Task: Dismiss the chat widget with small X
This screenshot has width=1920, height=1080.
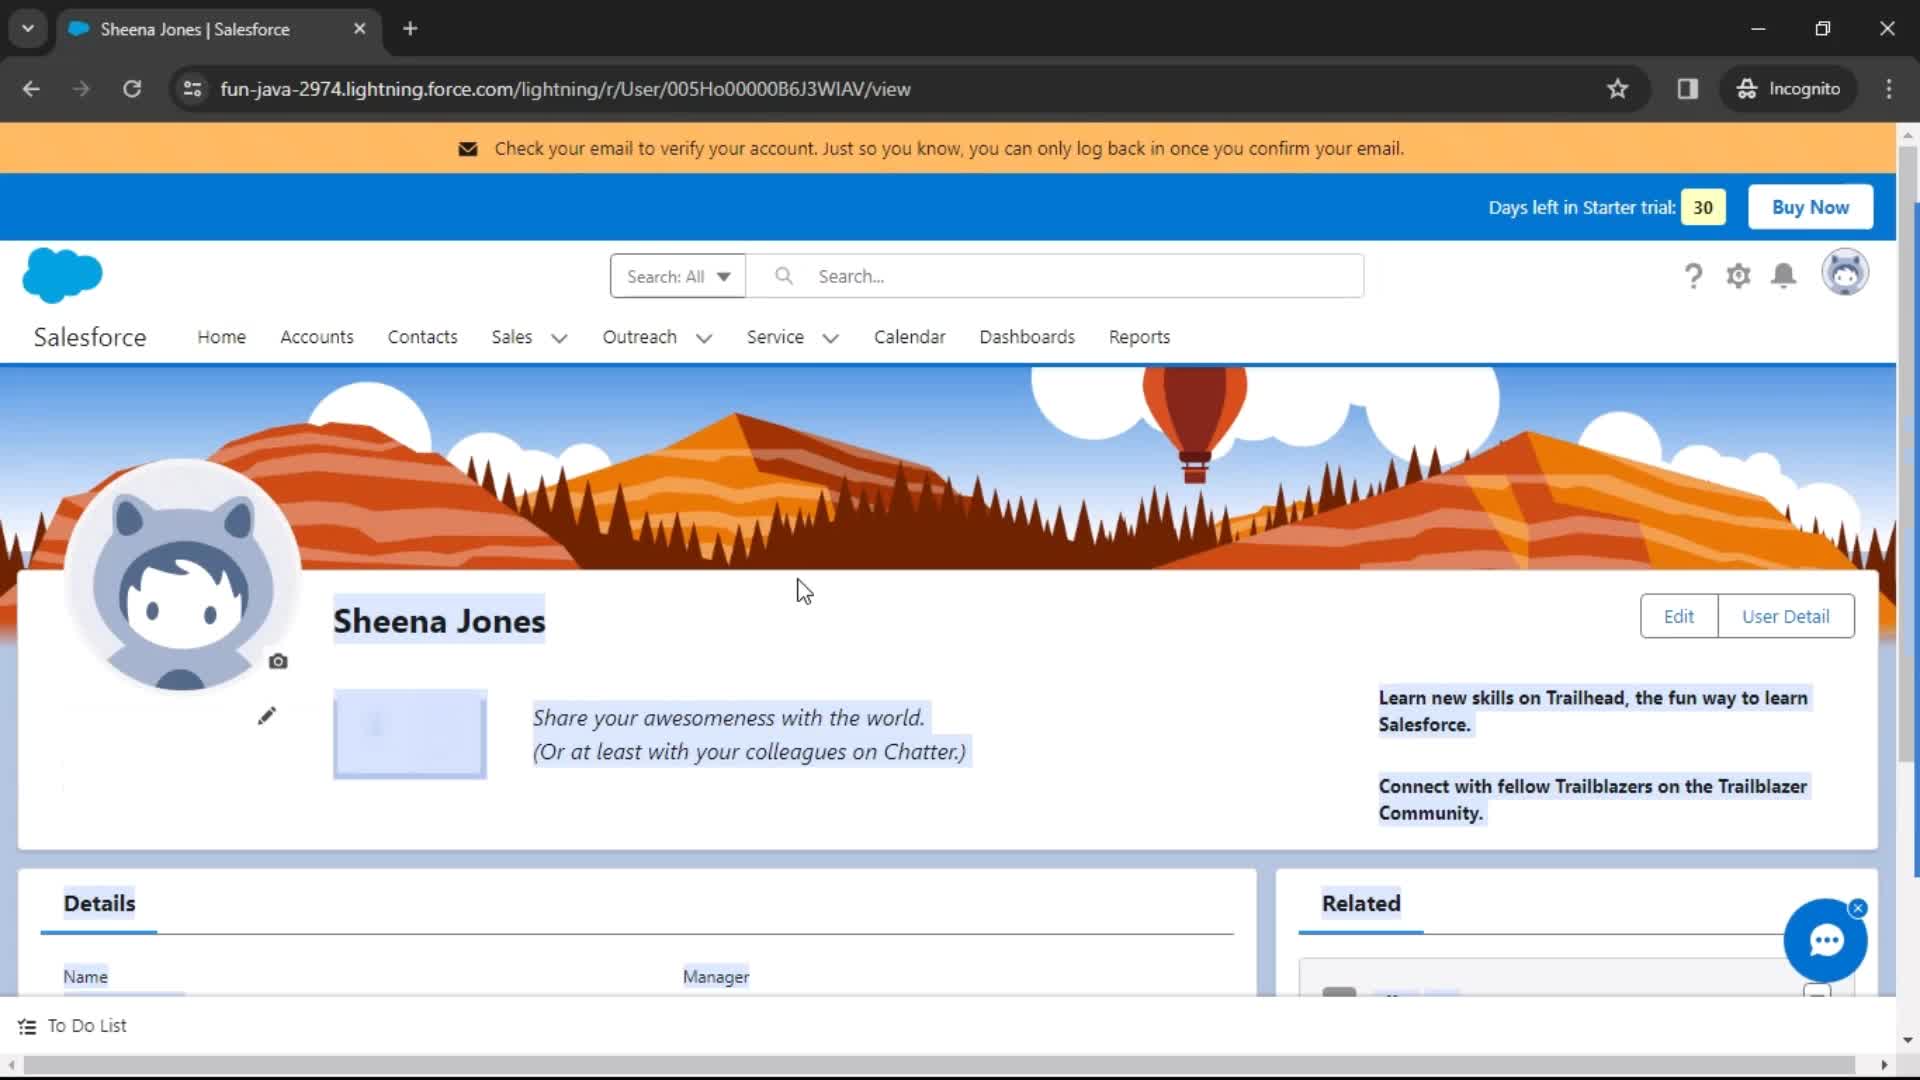Action: click(1858, 908)
